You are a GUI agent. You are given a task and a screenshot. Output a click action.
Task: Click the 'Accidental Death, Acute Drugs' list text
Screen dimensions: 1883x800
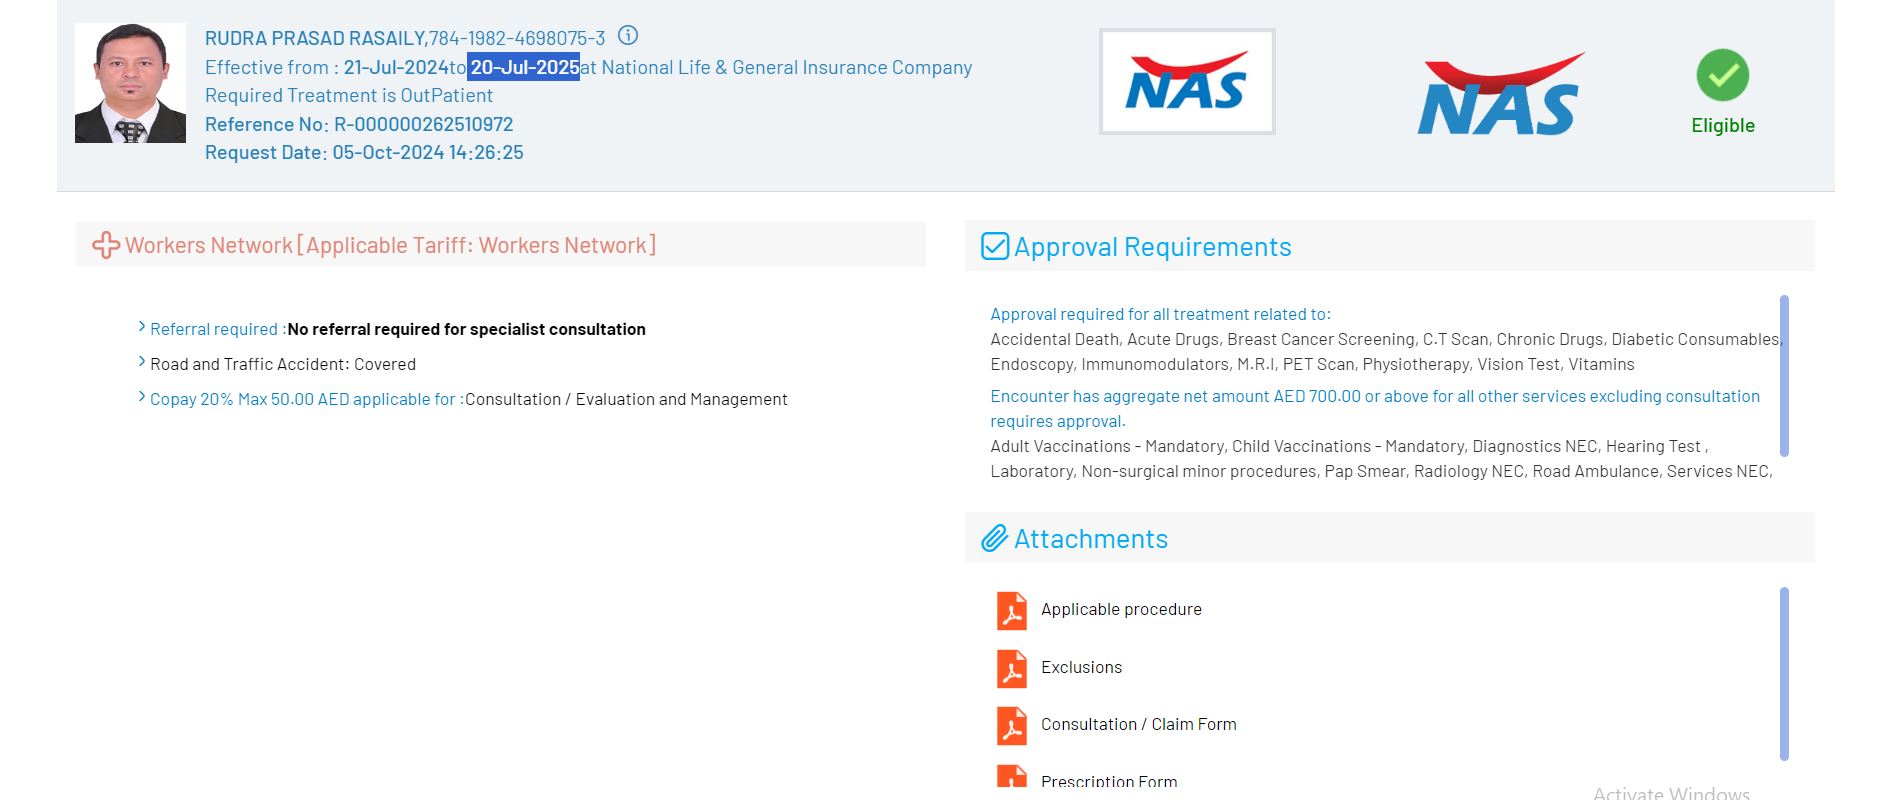1386,339
